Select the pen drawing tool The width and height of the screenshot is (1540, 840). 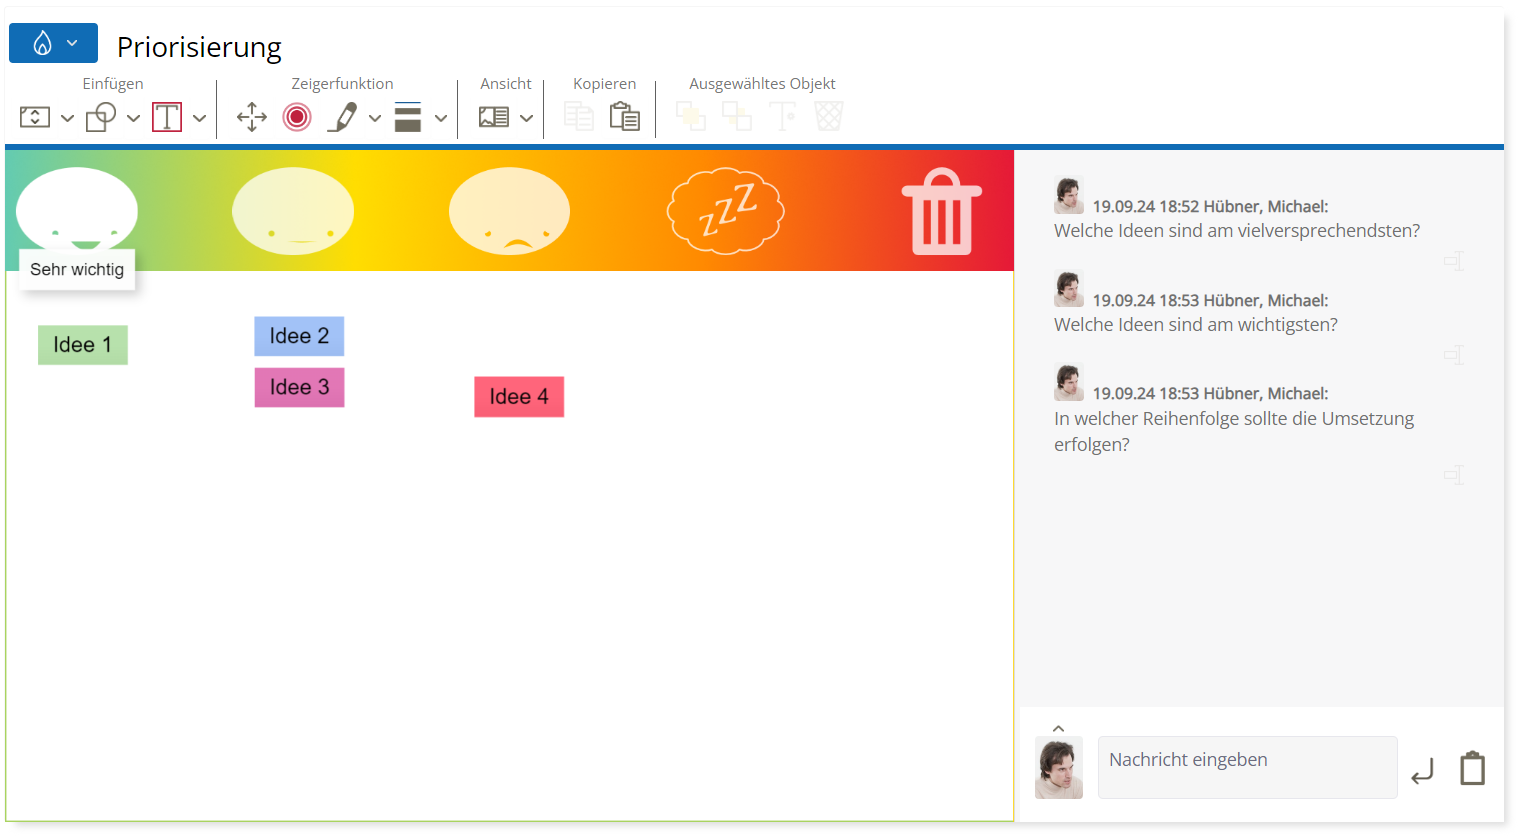pyautogui.click(x=343, y=117)
